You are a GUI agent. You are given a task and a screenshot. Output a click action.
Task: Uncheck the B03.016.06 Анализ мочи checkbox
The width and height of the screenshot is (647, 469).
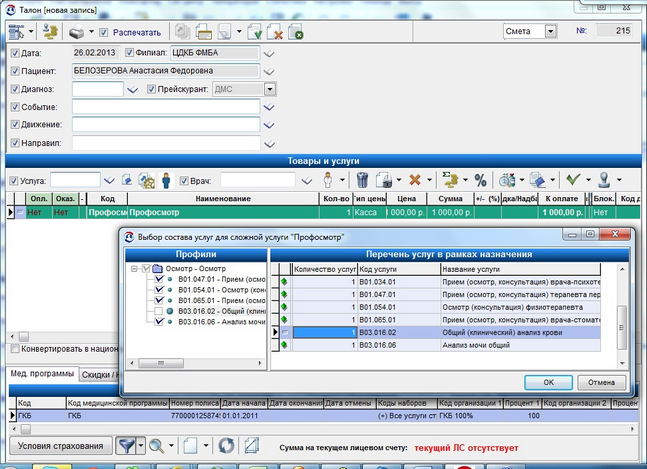click(158, 322)
